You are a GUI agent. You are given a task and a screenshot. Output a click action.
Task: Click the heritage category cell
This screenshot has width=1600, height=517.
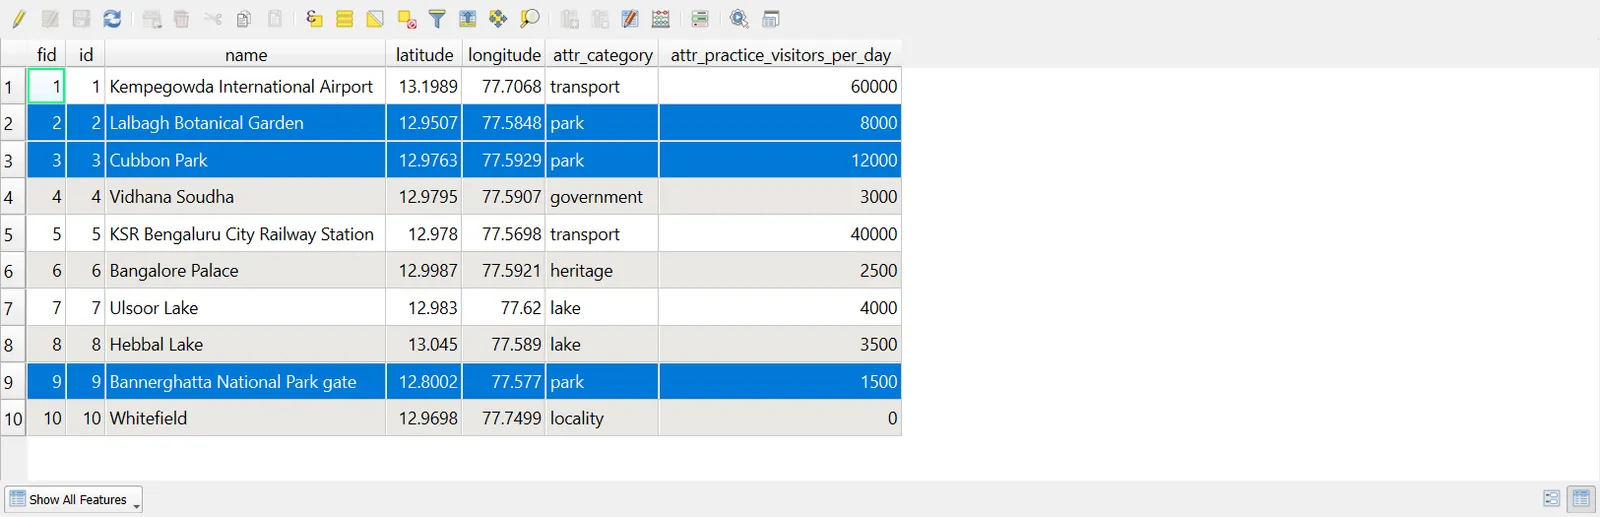(602, 271)
